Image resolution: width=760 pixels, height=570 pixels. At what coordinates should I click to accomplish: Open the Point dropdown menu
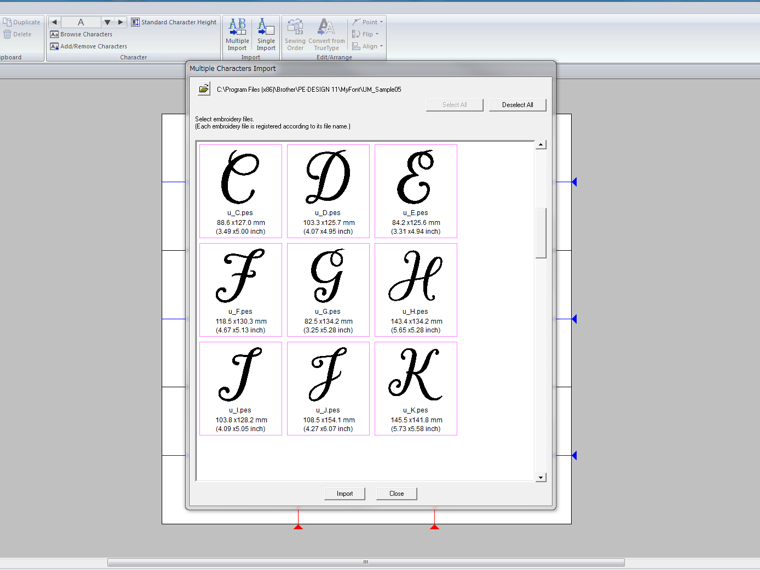pyautogui.click(x=367, y=22)
